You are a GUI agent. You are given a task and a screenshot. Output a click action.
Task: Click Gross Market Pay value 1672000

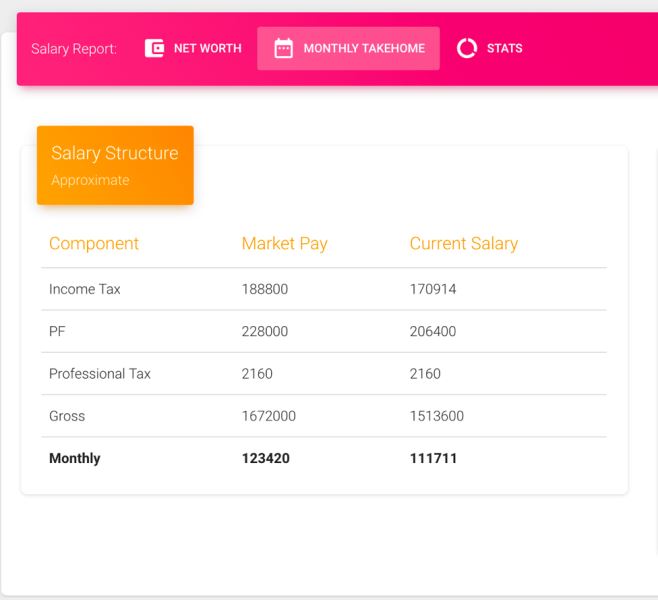[x=268, y=416]
